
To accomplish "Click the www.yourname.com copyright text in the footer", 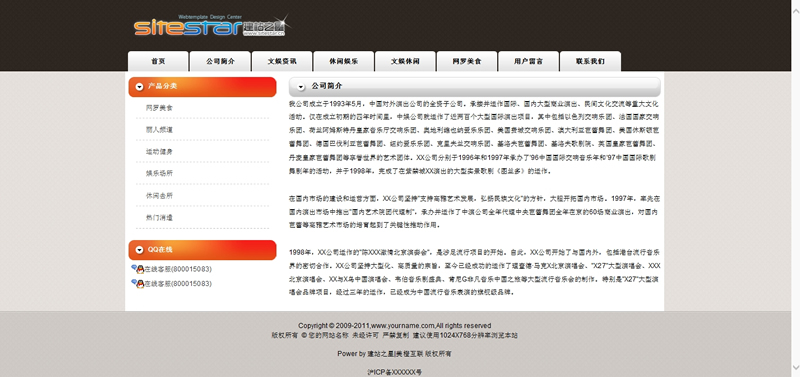I will [403, 325].
